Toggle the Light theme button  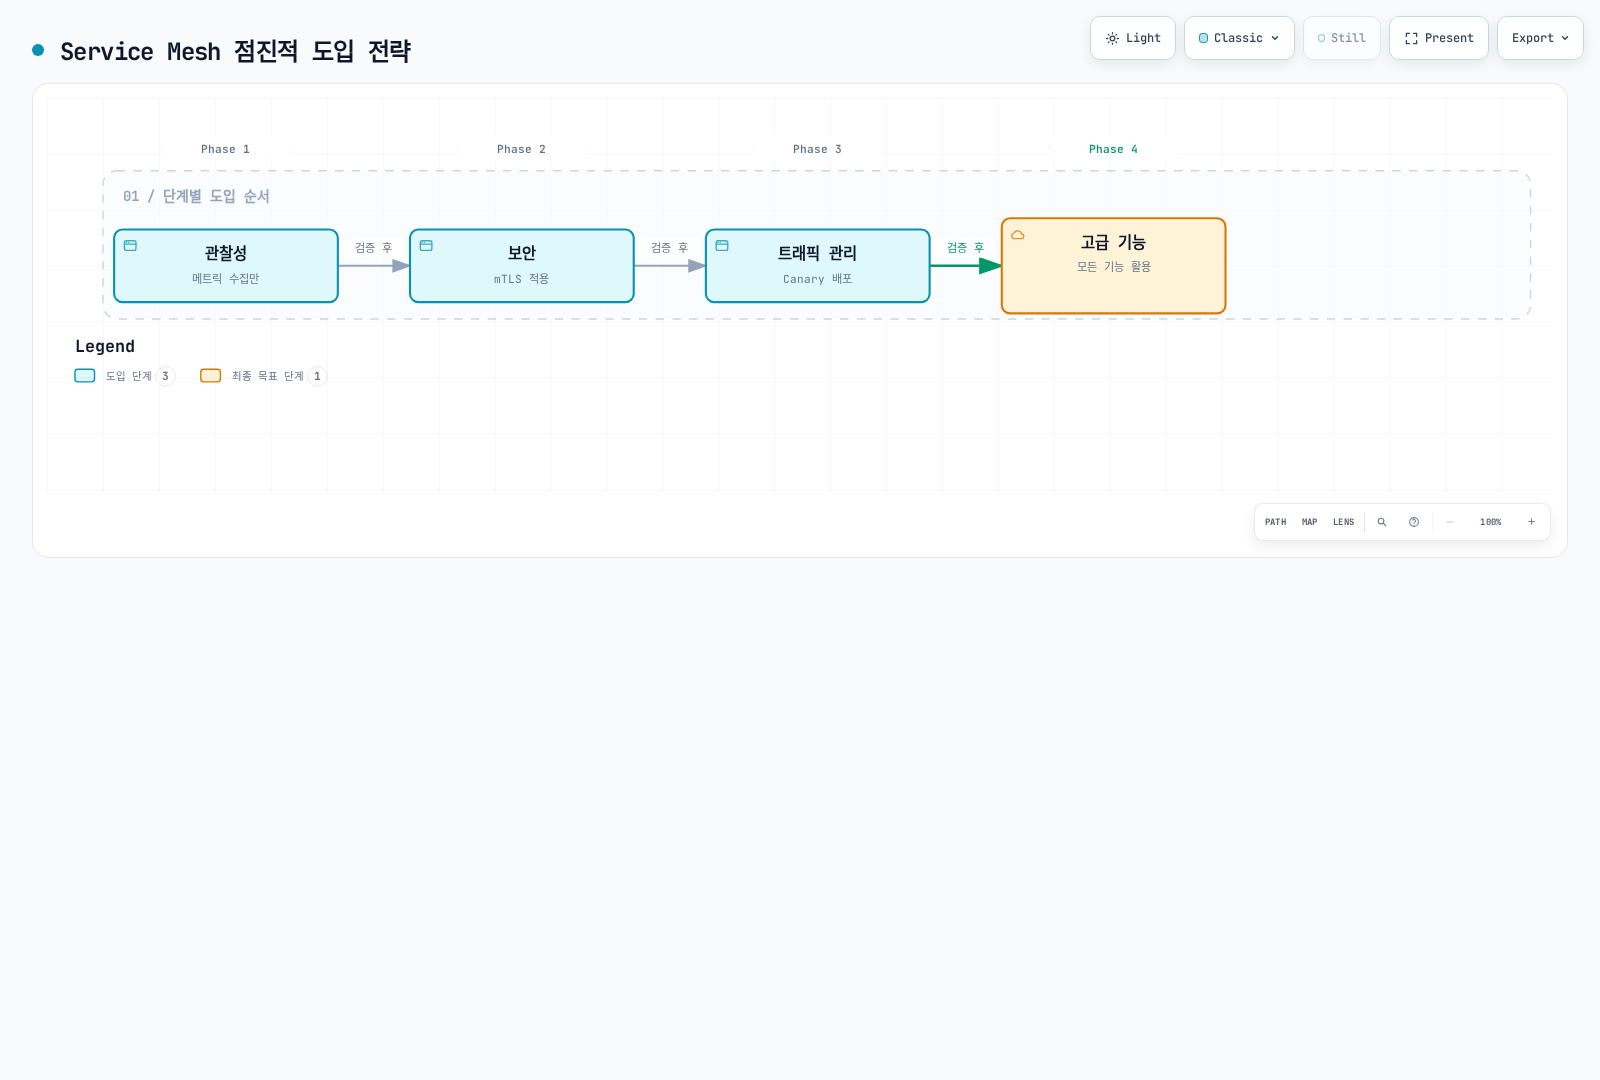click(x=1133, y=38)
